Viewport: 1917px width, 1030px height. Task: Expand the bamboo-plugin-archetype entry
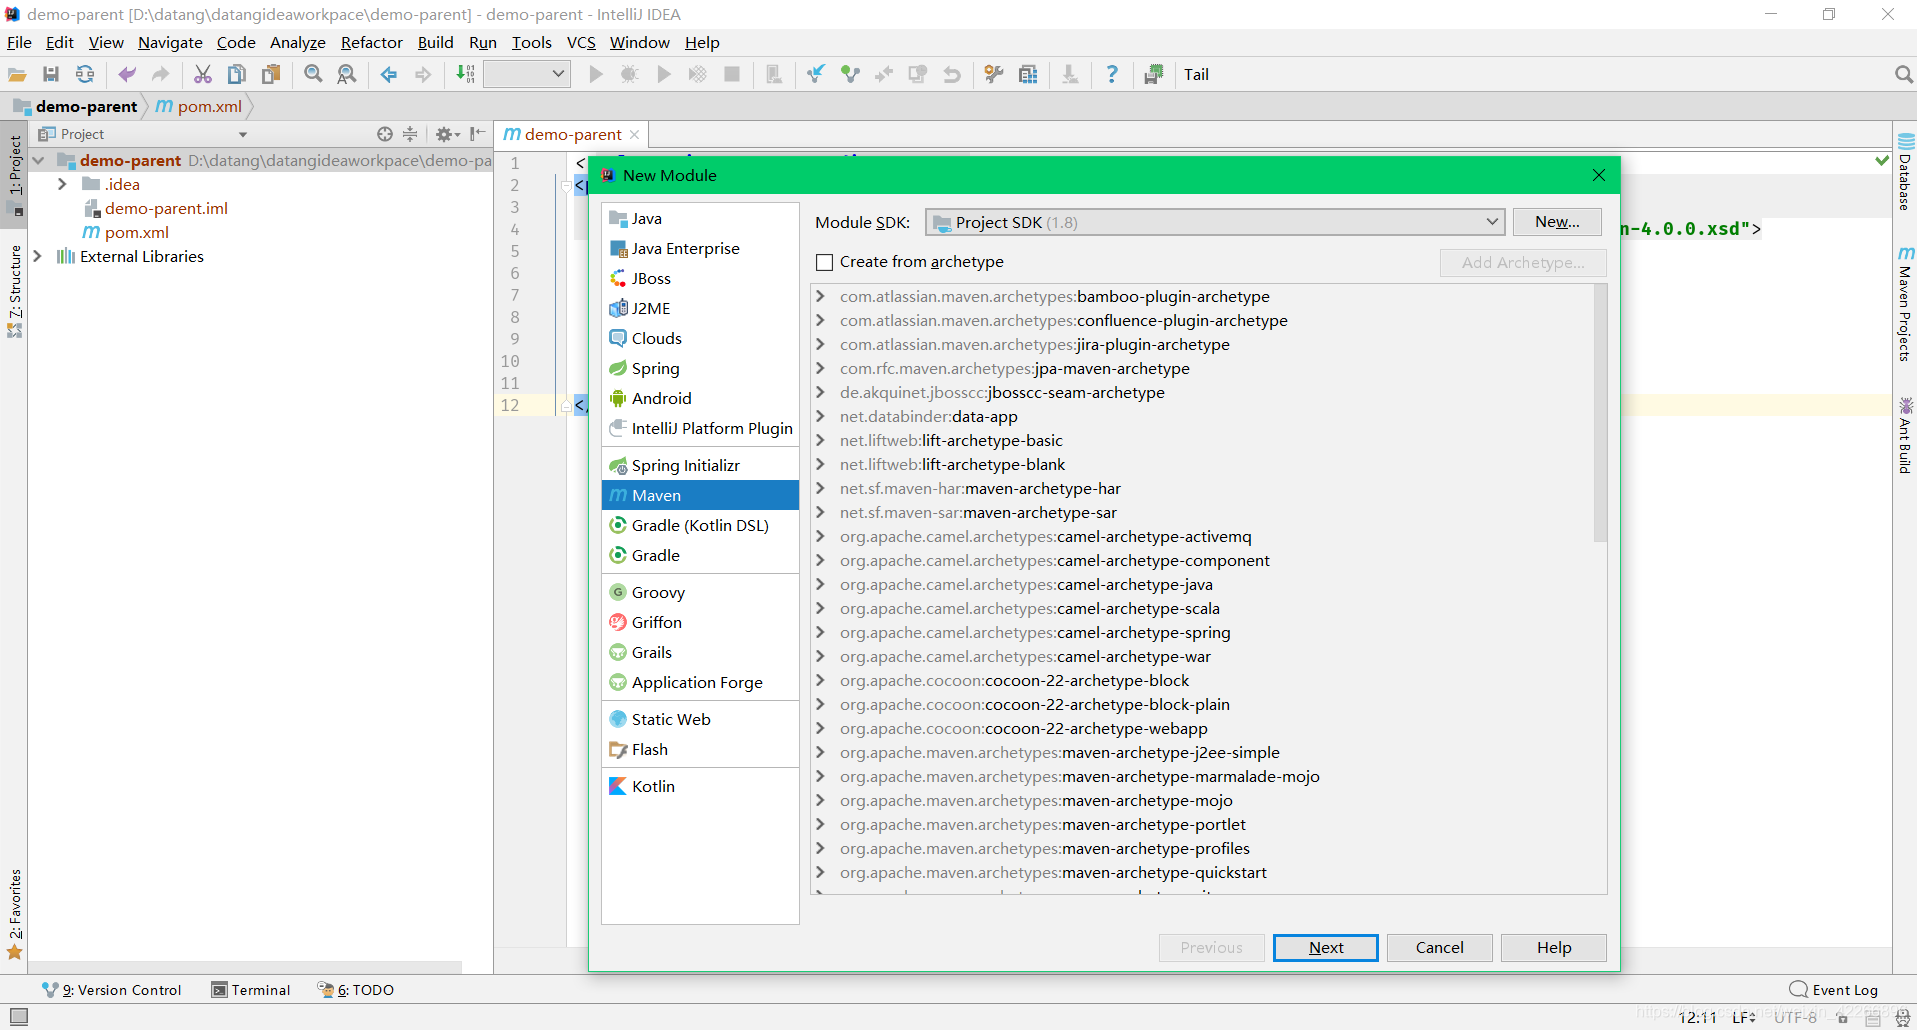[x=821, y=296]
